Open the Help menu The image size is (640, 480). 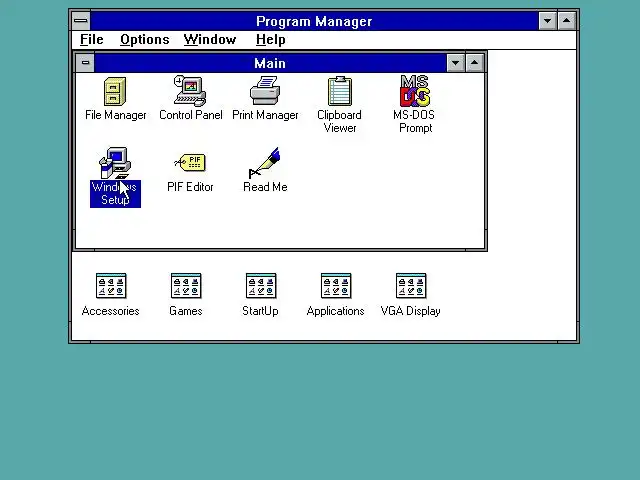pos(271,40)
